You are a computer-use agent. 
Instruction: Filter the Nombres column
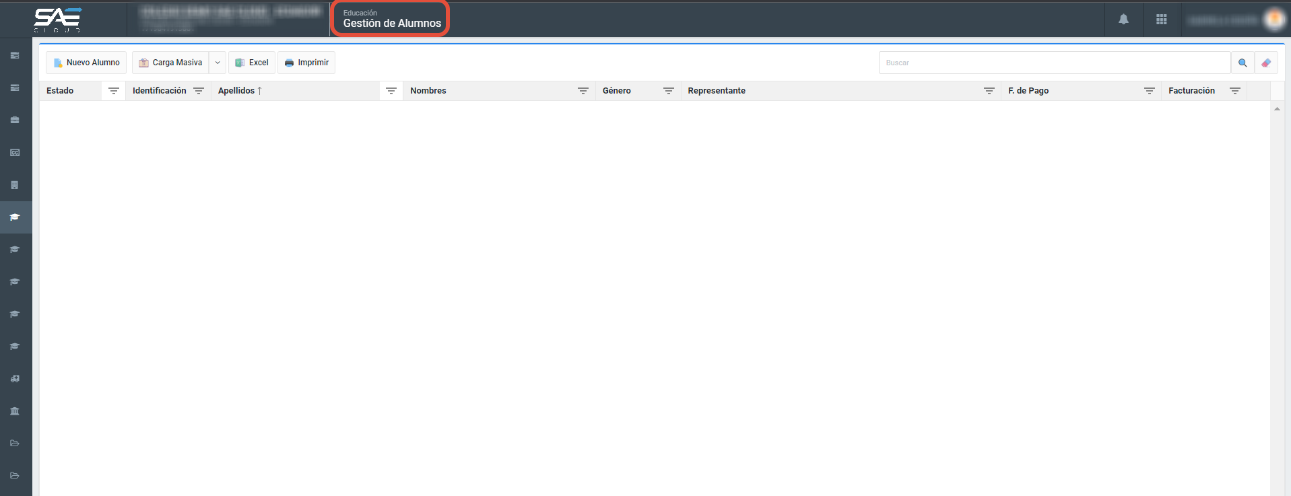coord(583,91)
